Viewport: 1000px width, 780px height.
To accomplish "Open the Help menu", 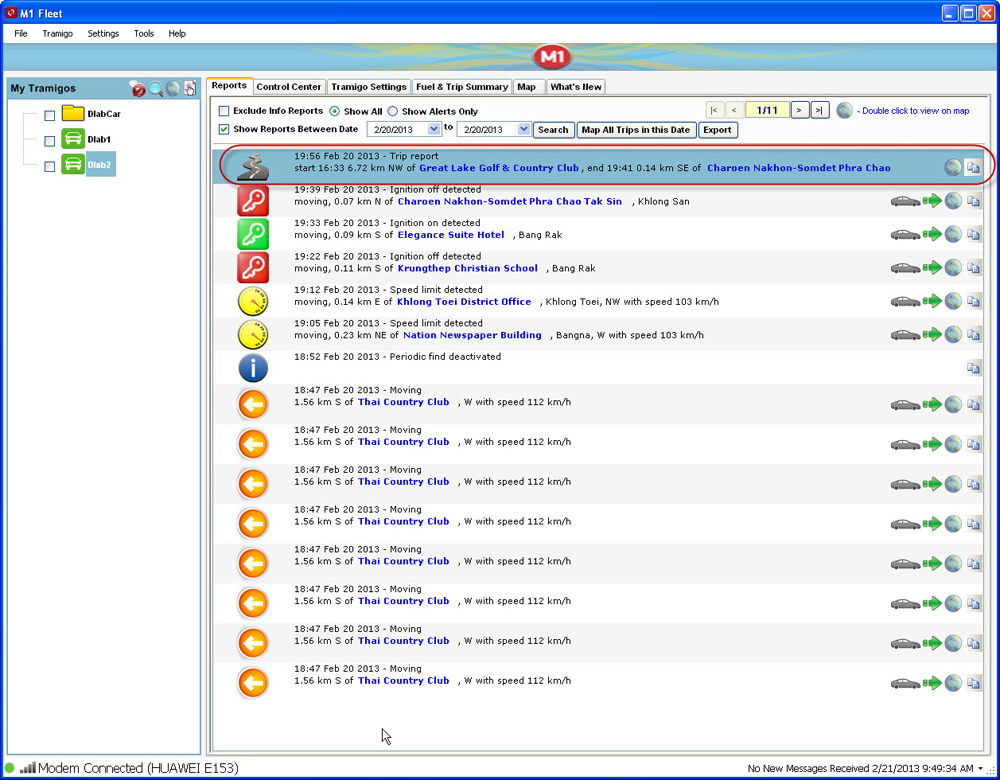I will [177, 34].
